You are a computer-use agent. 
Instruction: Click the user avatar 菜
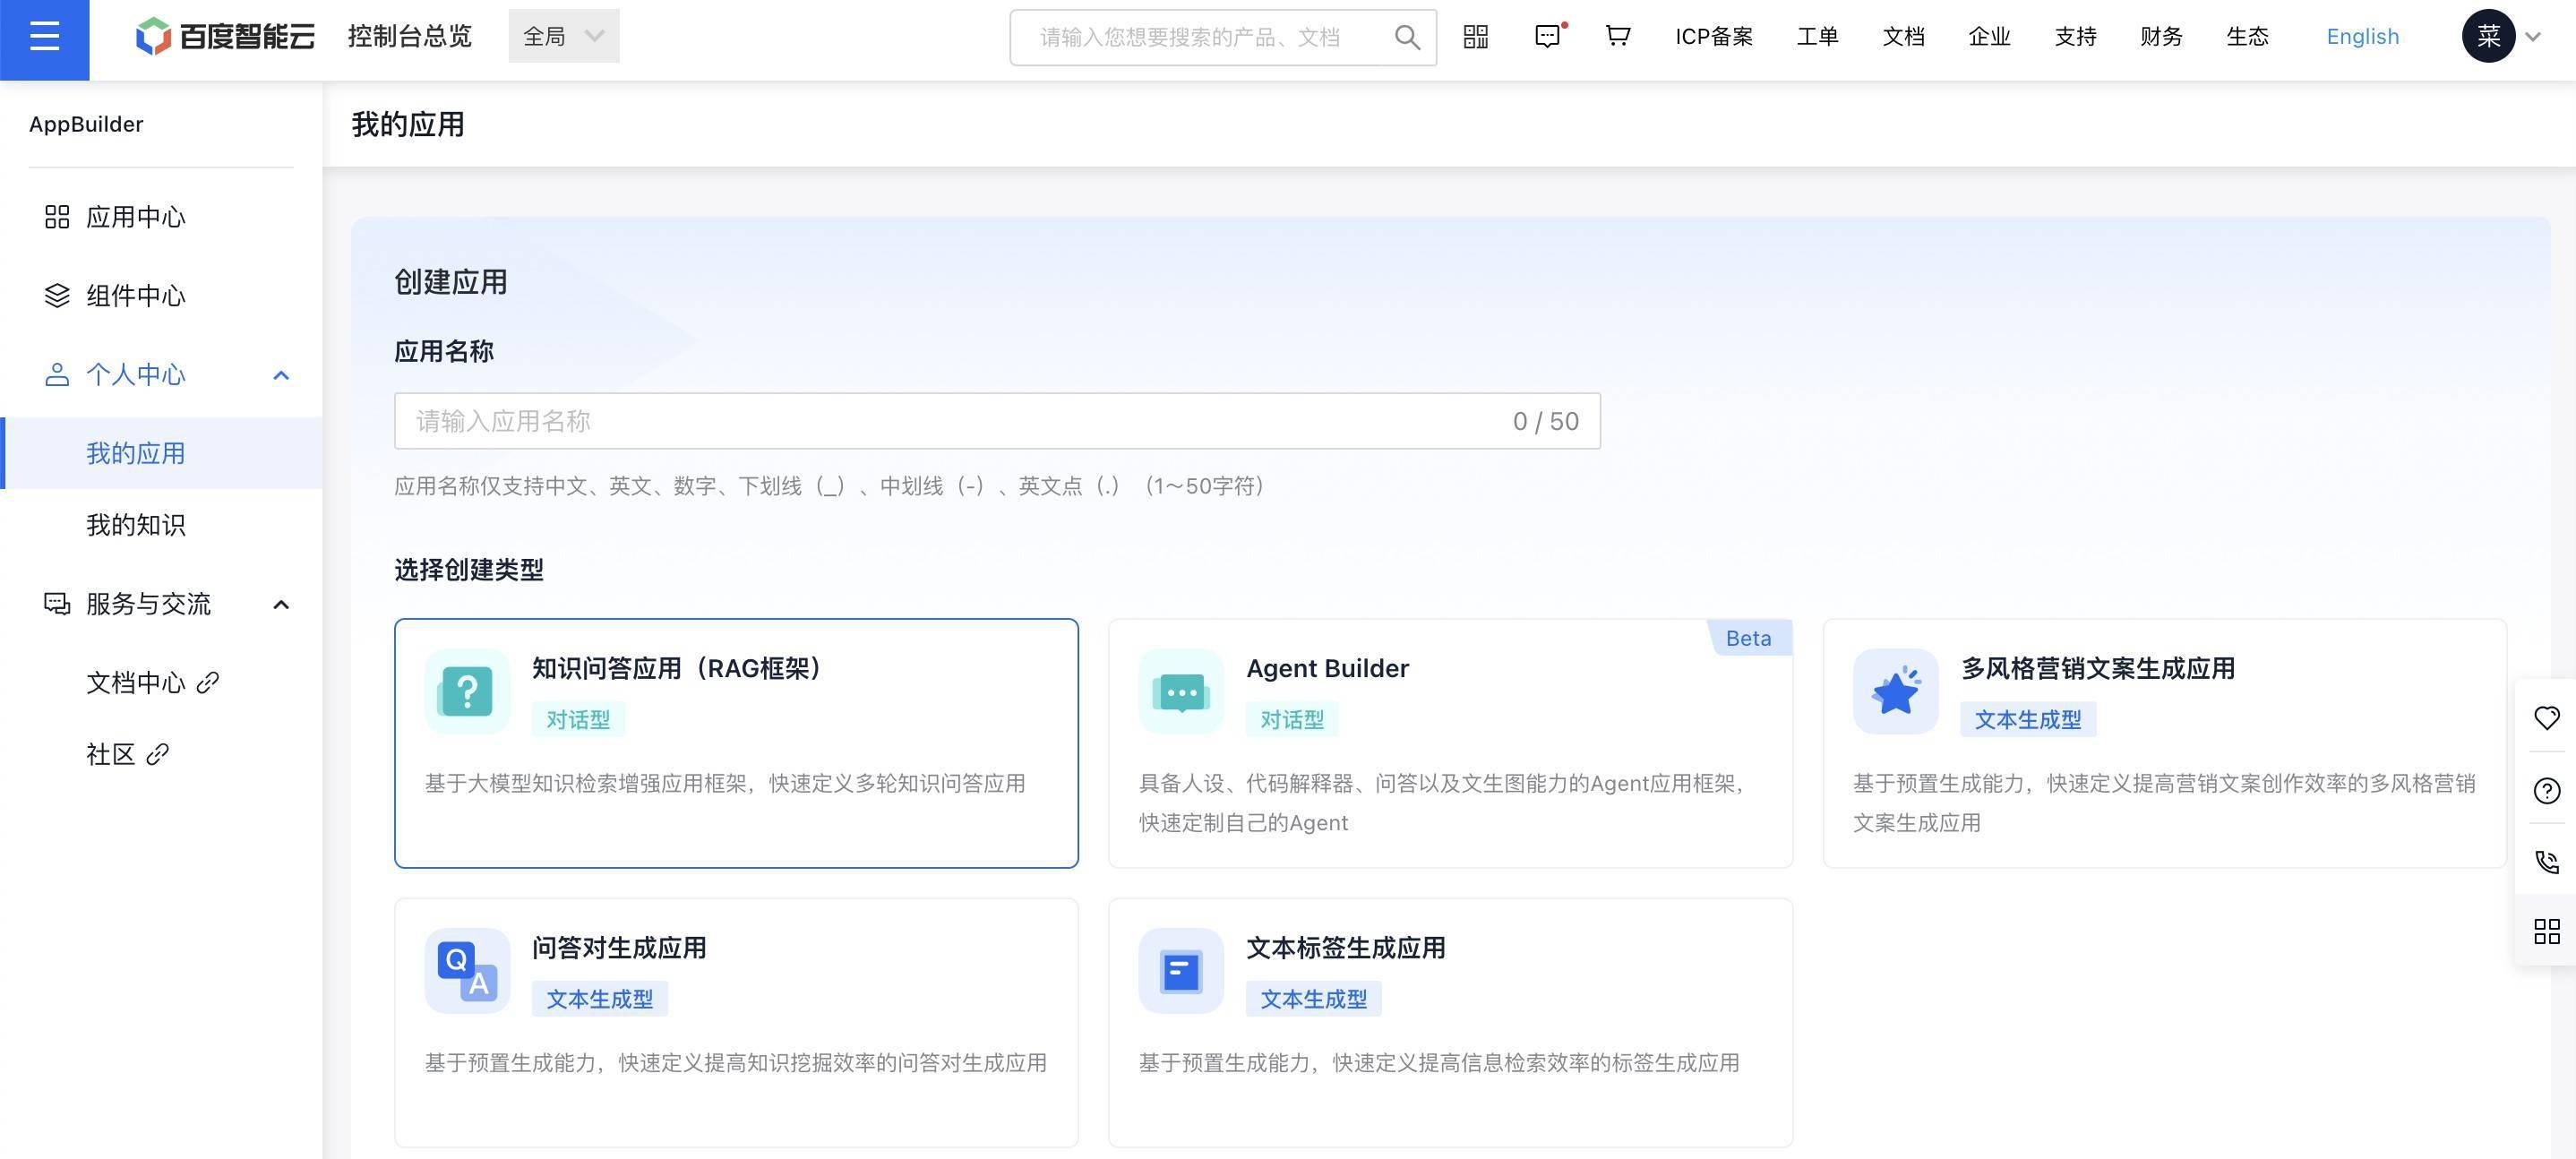click(2488, 36)
